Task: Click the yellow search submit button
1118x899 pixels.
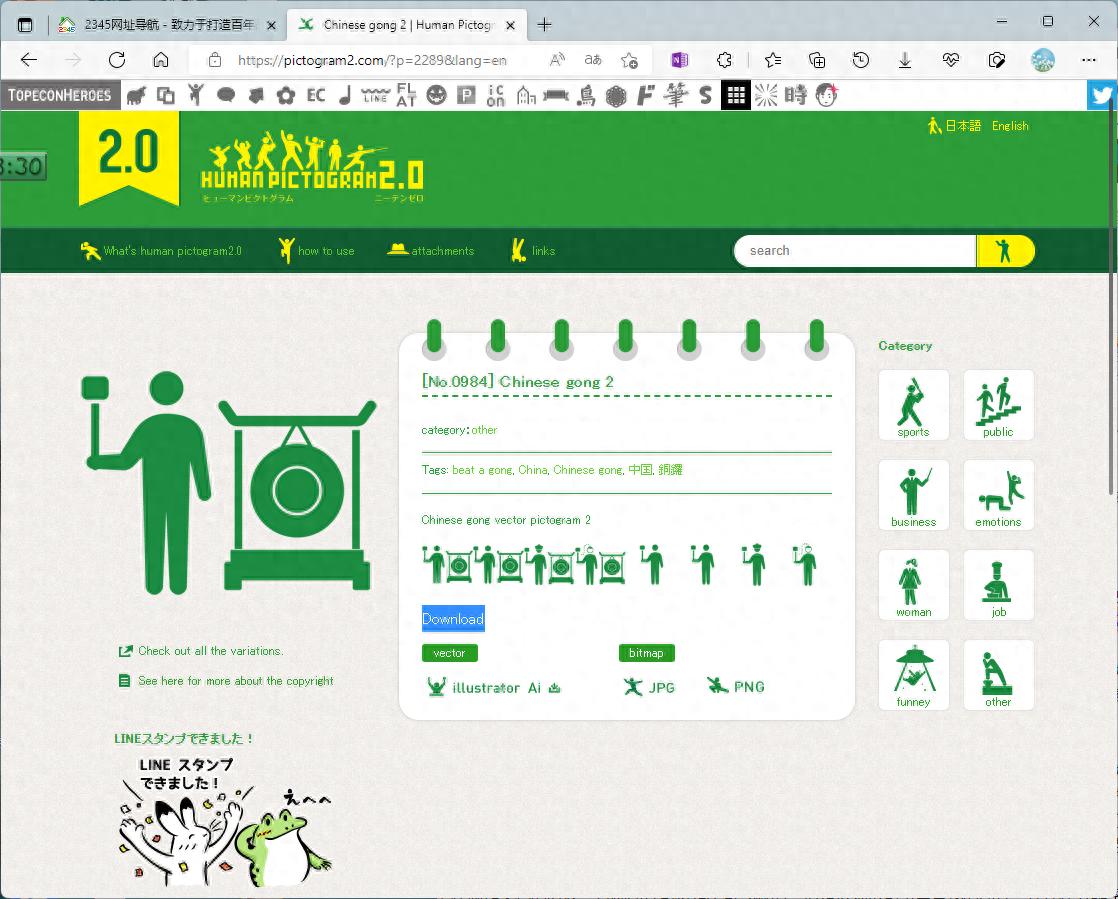Action: point(1005,251)
